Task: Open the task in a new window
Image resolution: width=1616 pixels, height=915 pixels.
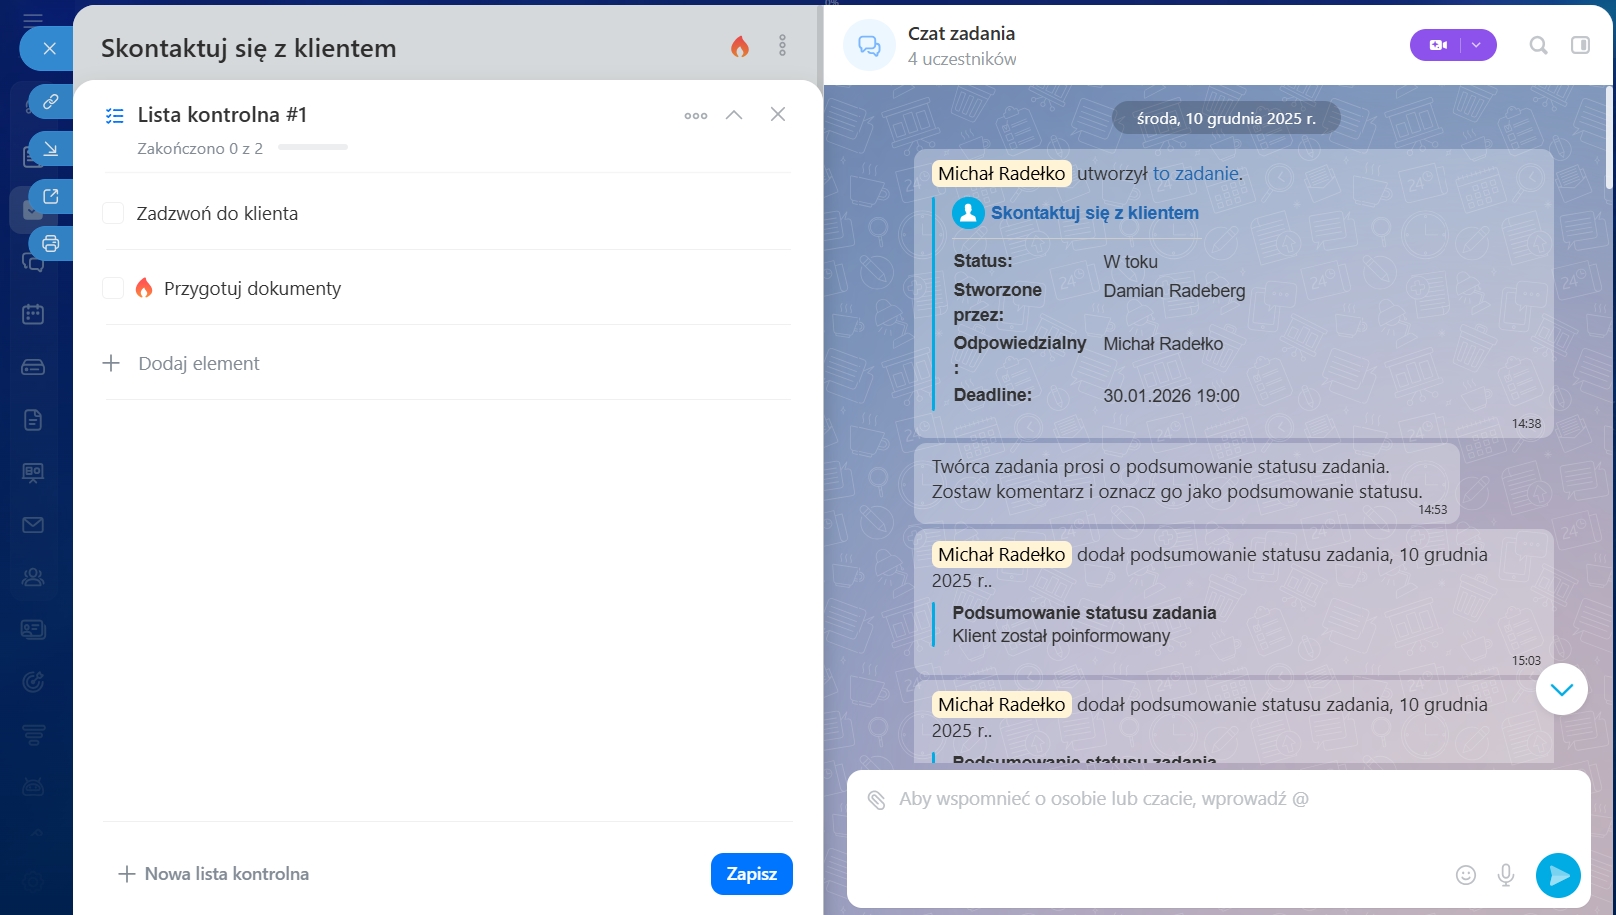Action: tap(50, 196)
